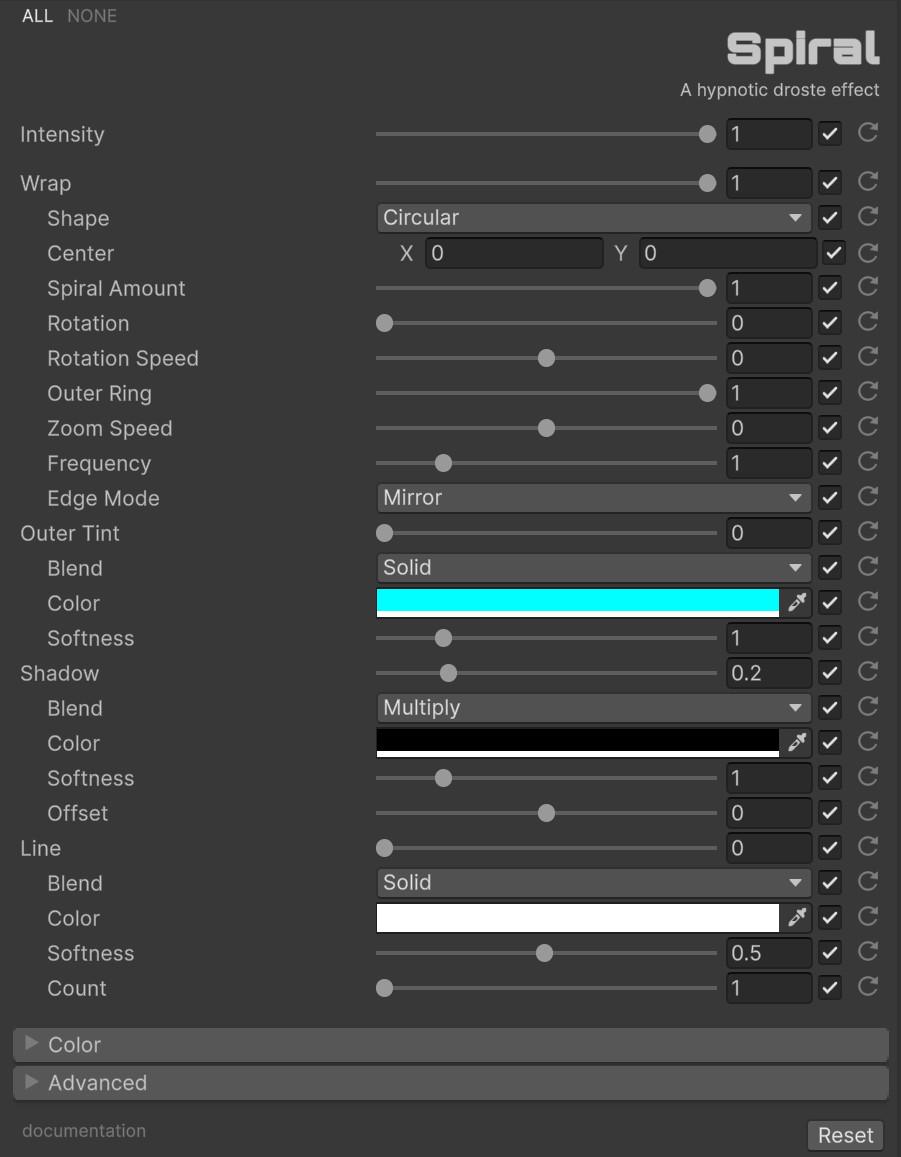Toggle the Shadow Offset checkbox

830,813
